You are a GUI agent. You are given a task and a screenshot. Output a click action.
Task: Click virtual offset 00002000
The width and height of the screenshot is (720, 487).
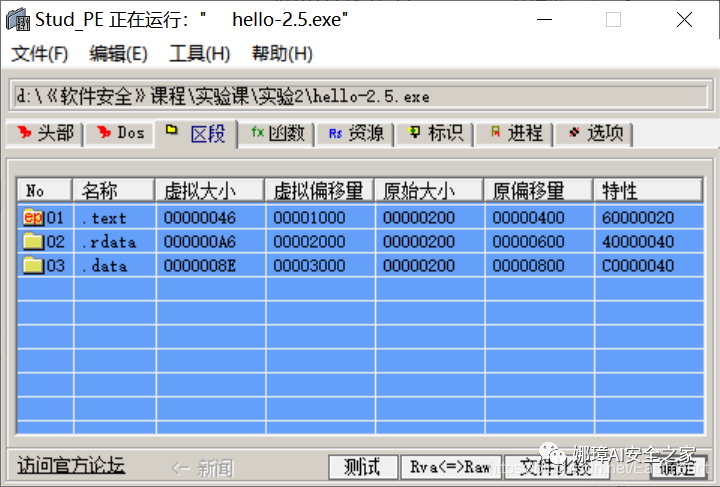point(309,241)
